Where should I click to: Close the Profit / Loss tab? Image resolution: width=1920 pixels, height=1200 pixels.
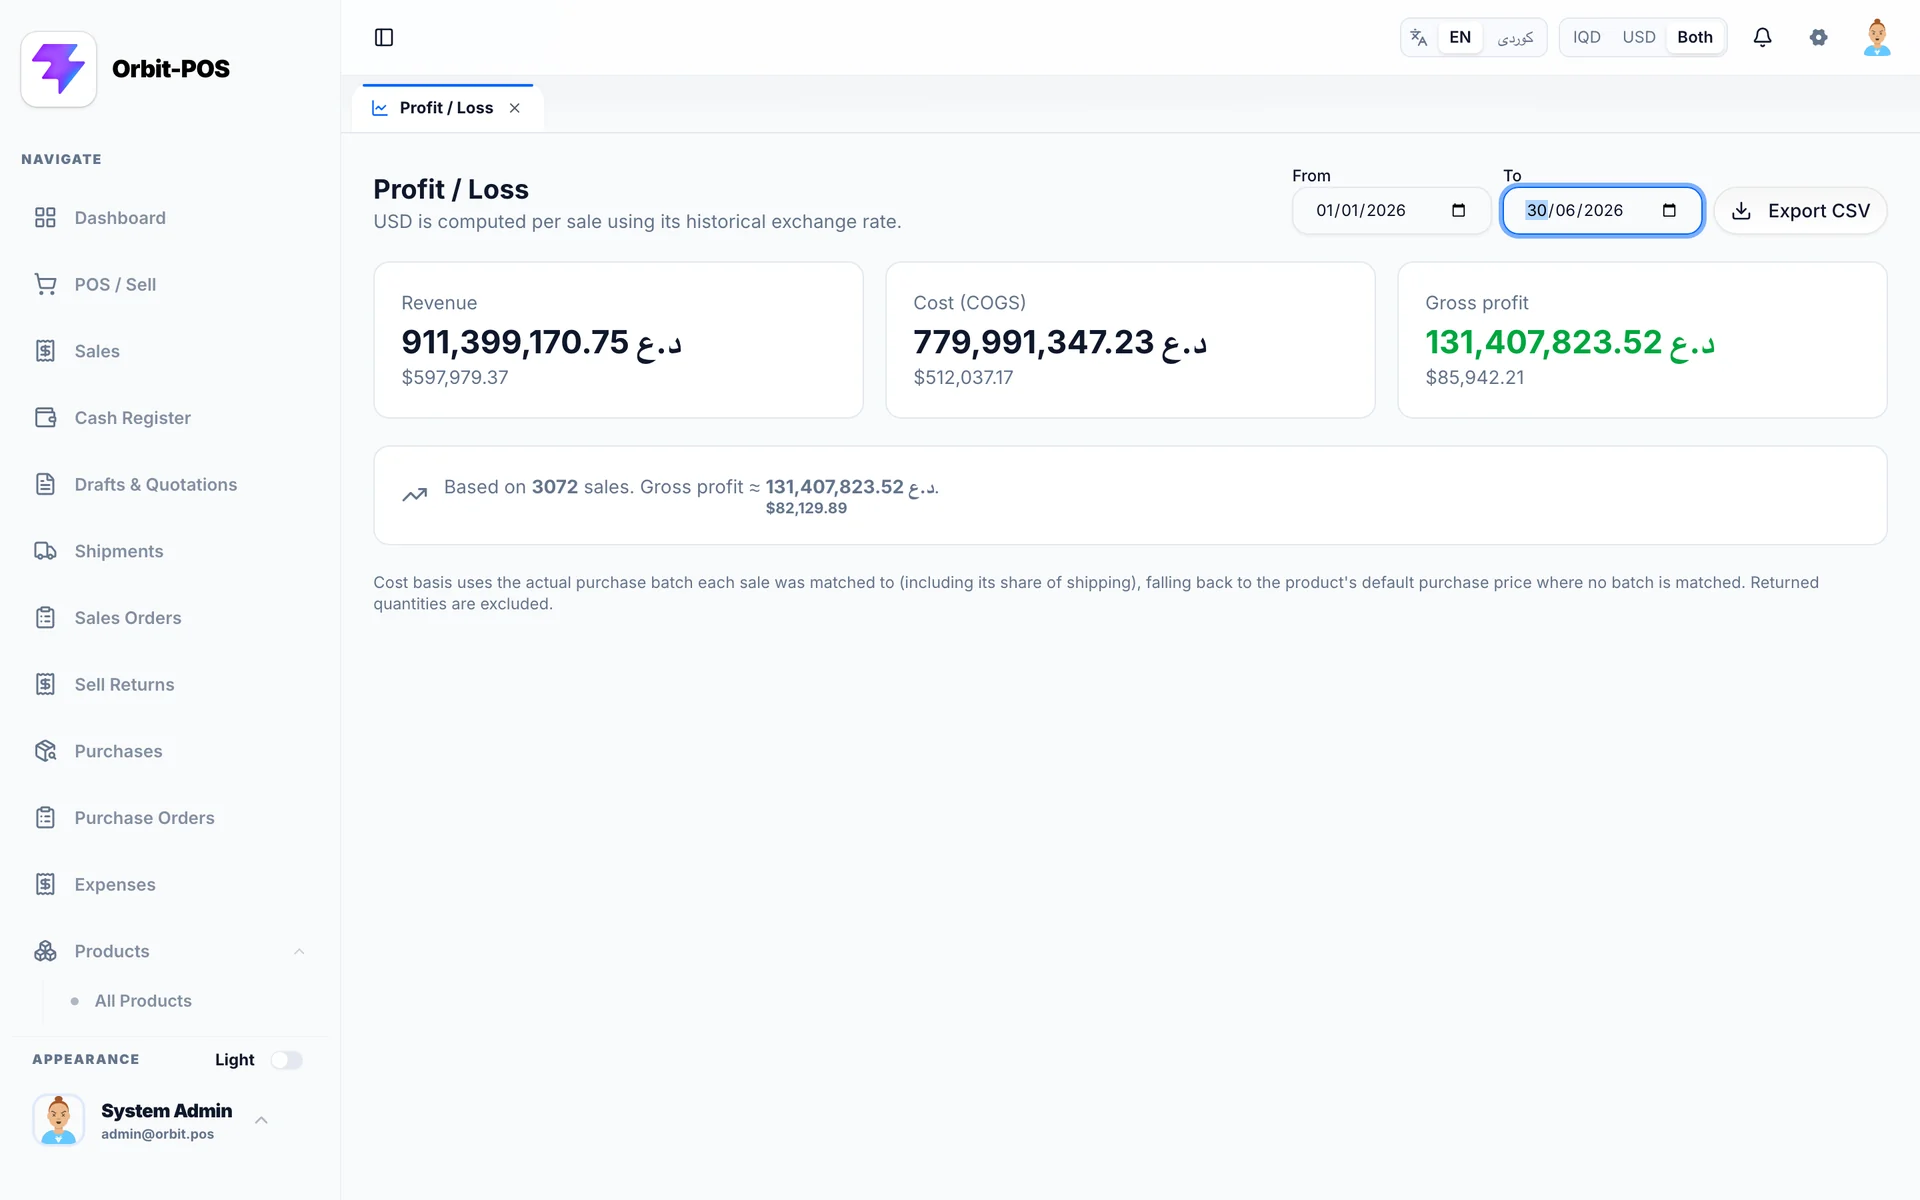pos(515,108)
